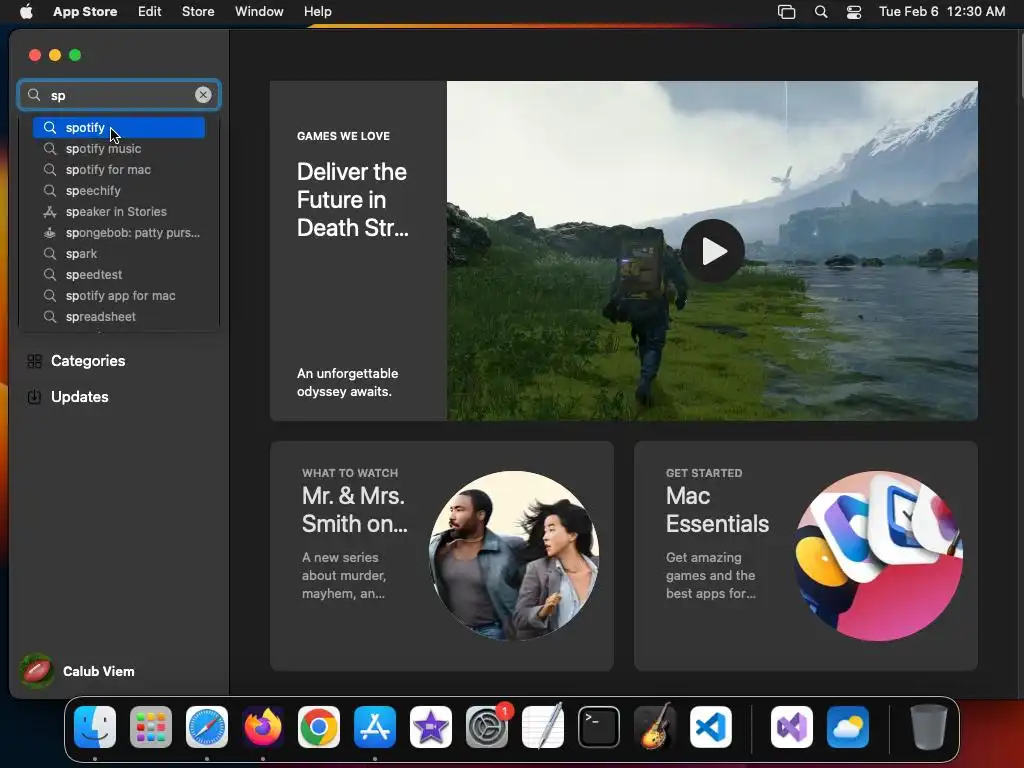
Task: Click the Mac Essentials circular artwork
Action: click(878, 556)
